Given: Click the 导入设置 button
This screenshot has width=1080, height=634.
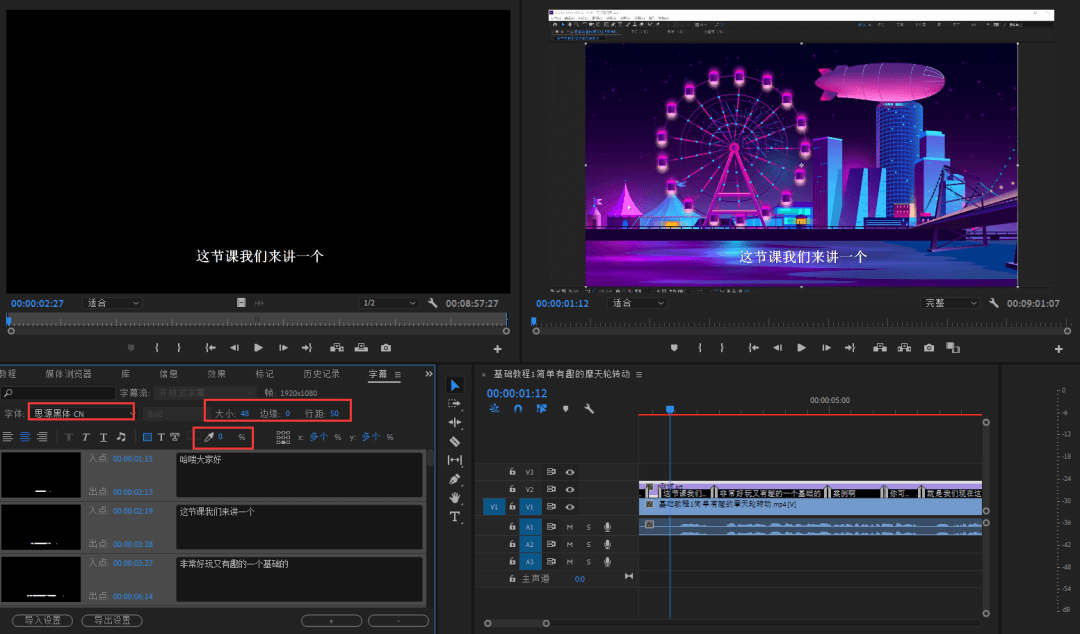Looking at the screenshot, I should point(43,620).
